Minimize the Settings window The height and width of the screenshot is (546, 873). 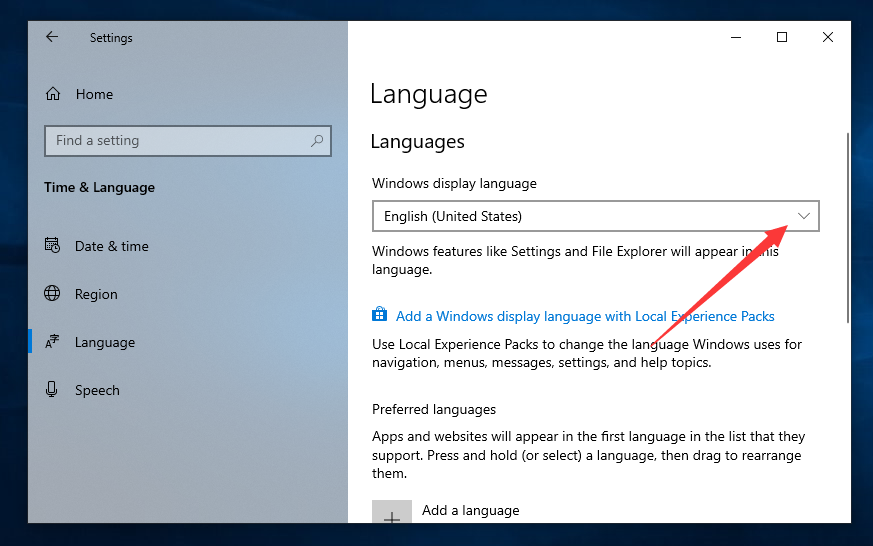(x=736, y=37)
